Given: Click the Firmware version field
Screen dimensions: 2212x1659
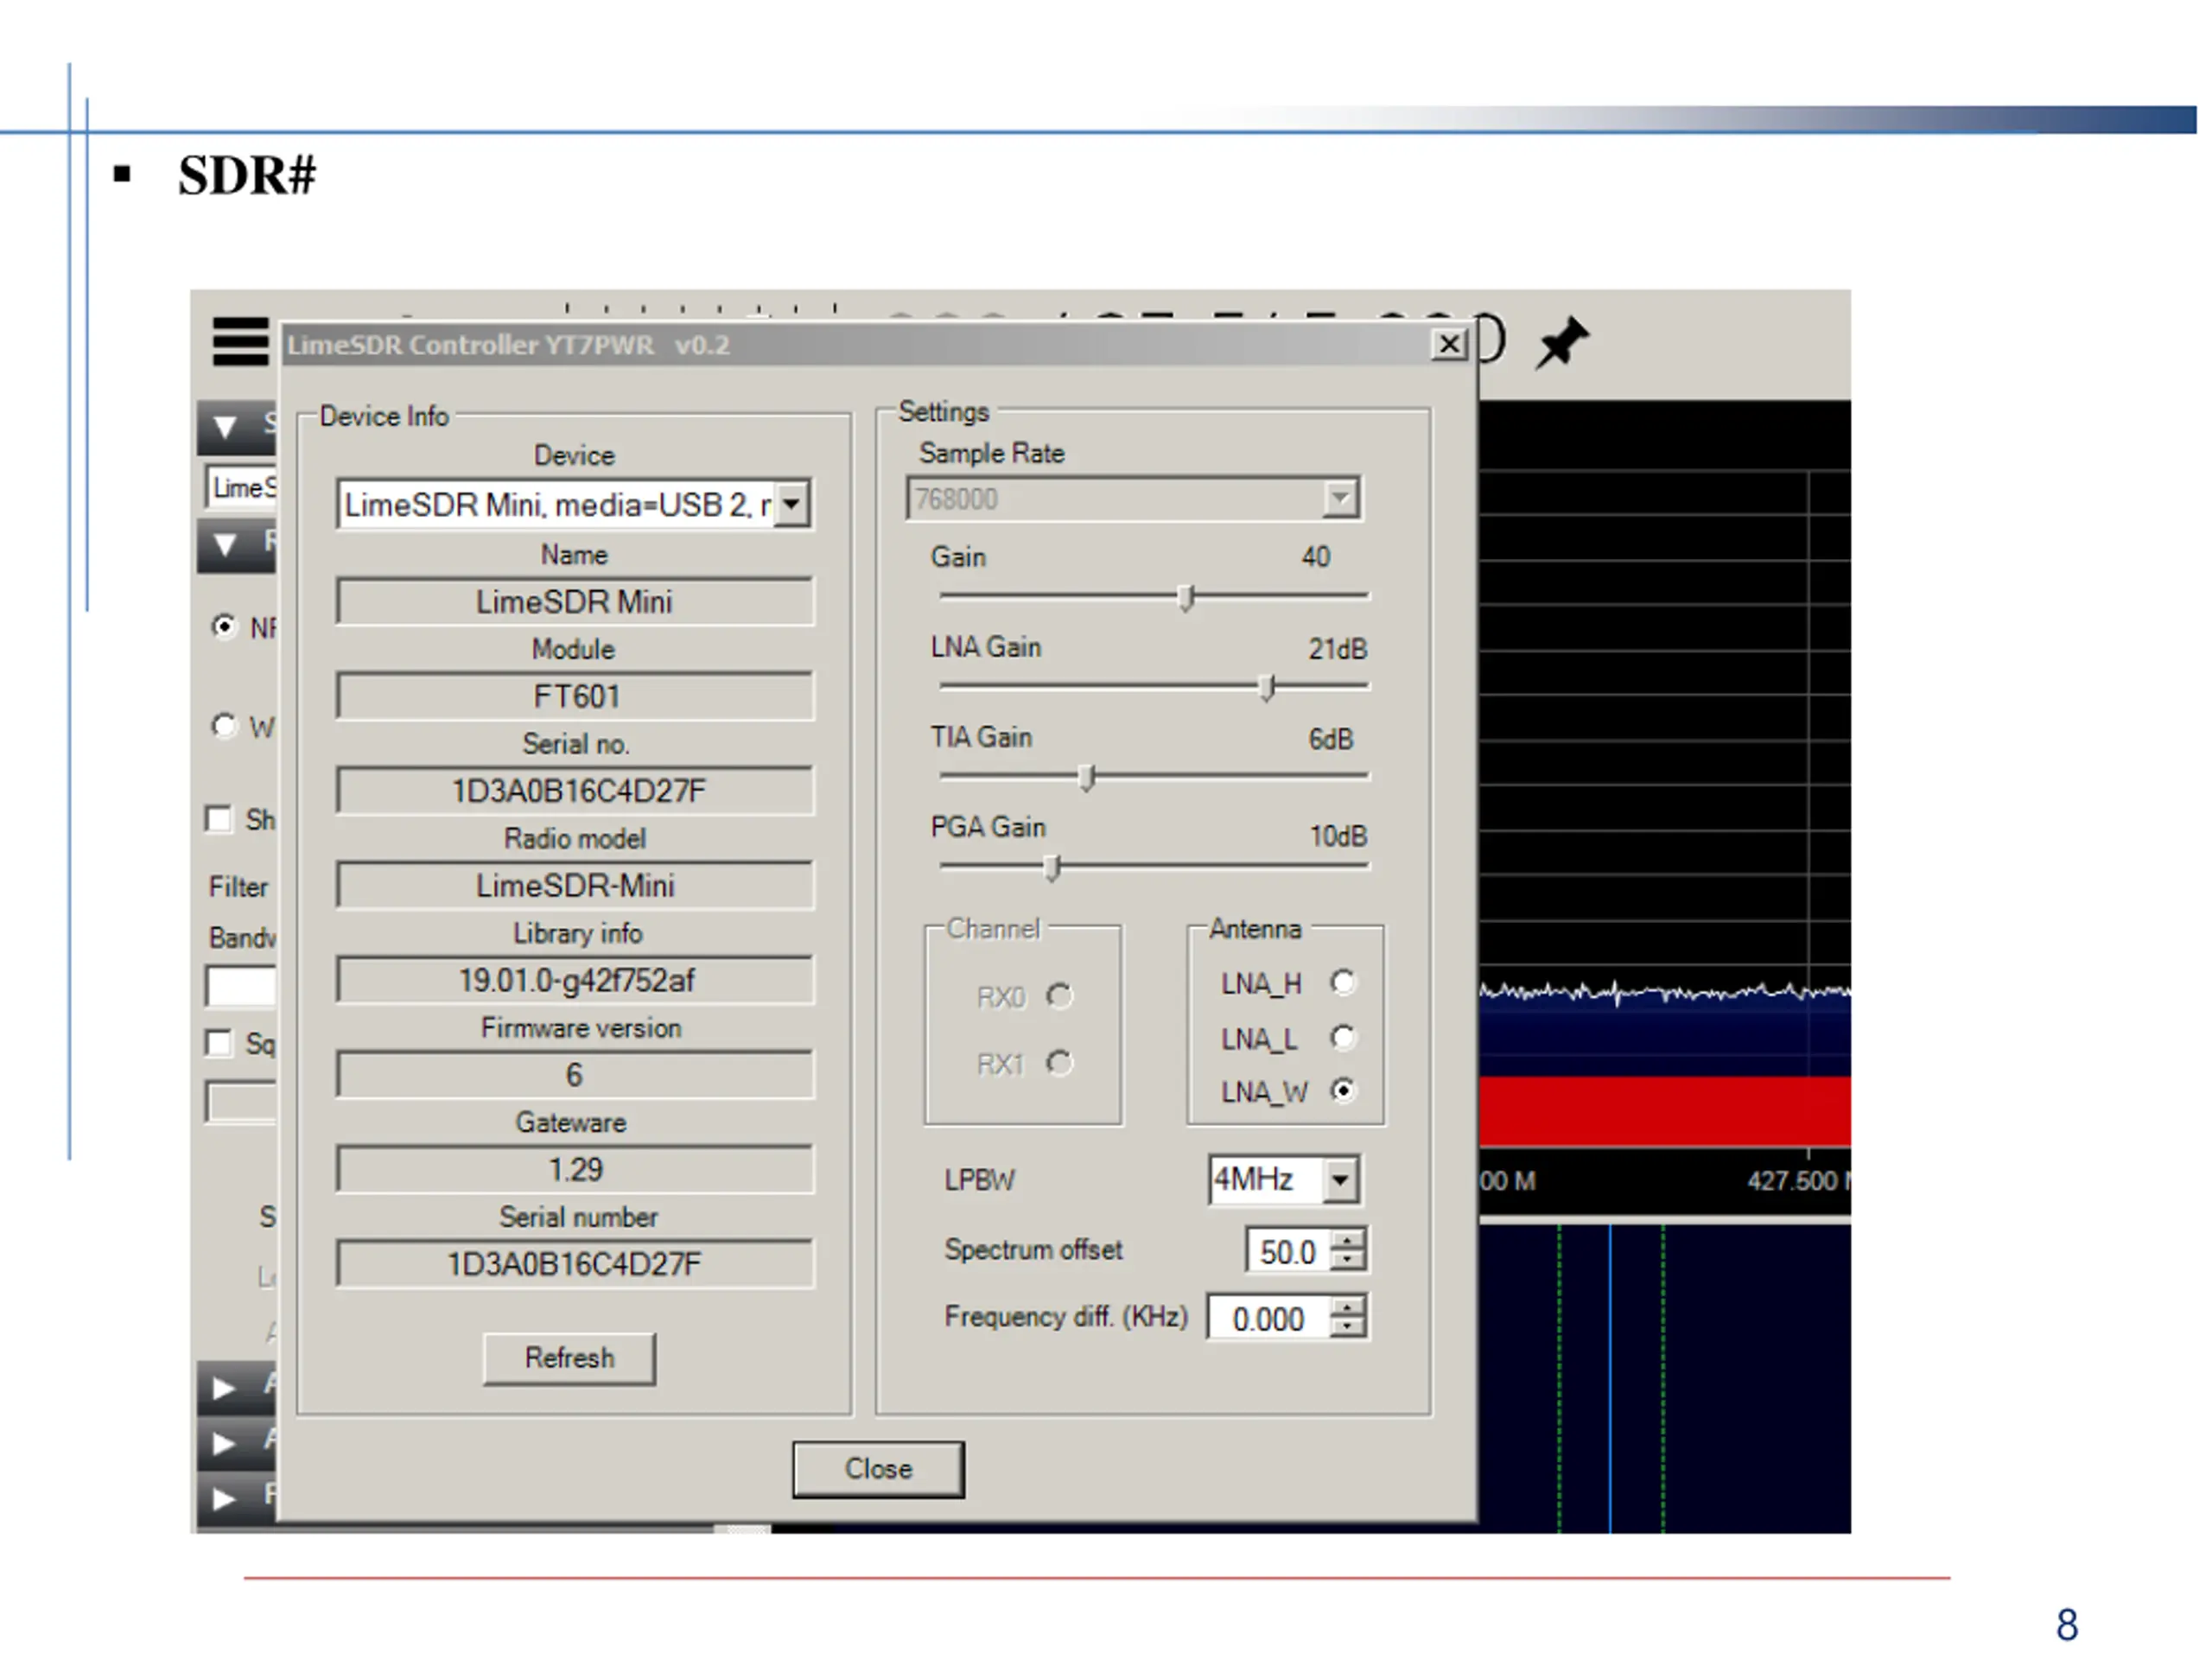Looking at the screenshot, I should (x=575, y=1075).
